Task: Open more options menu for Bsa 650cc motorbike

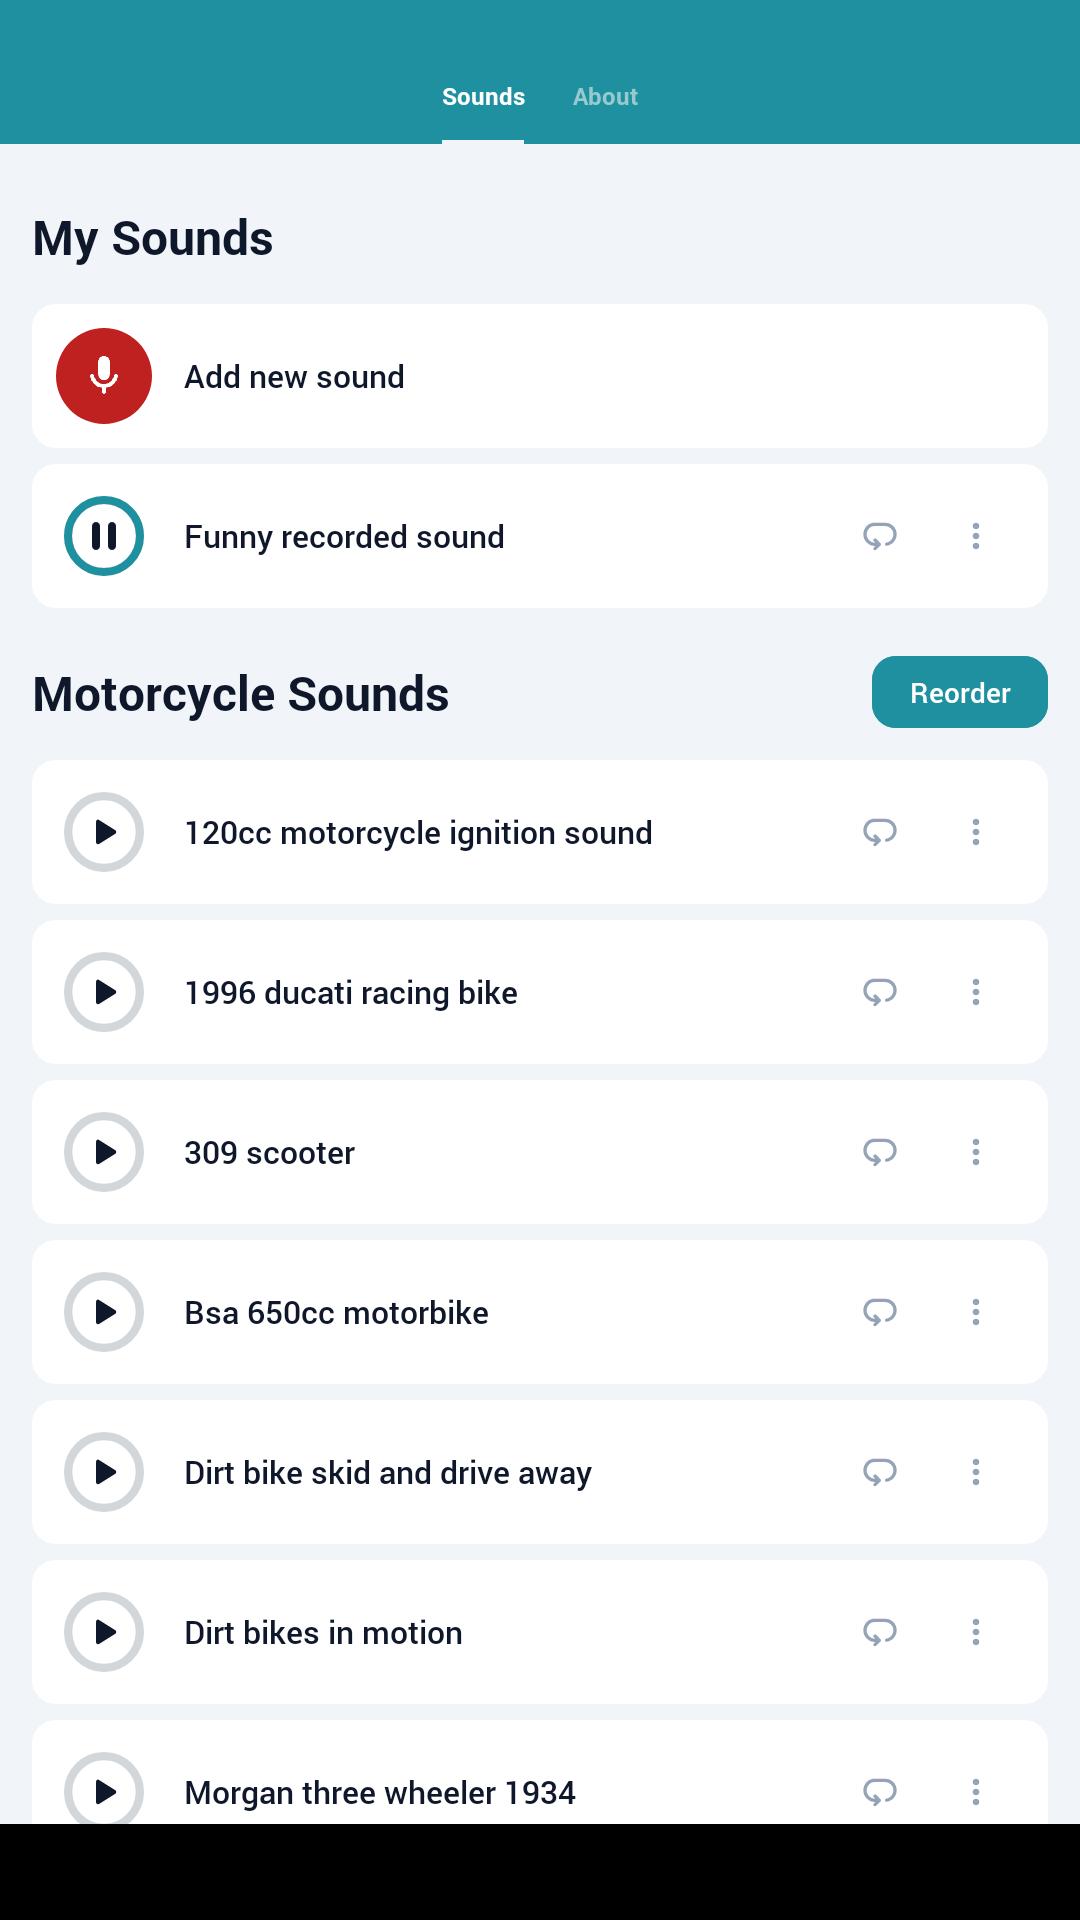Action: click(976, 1312)
